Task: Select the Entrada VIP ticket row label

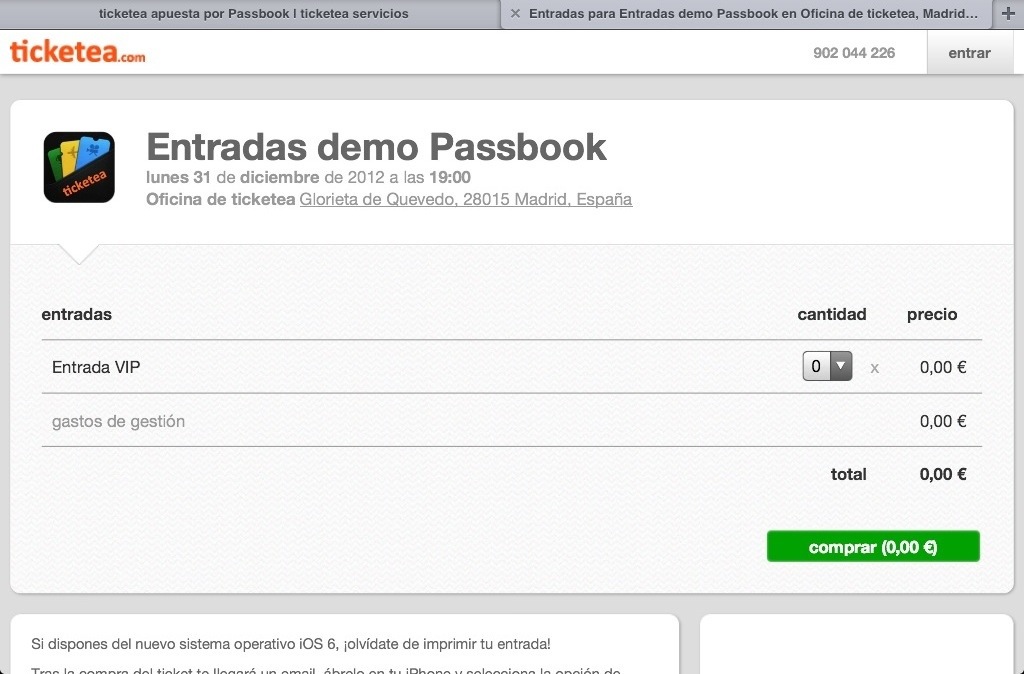Action: tap(96, 367)
